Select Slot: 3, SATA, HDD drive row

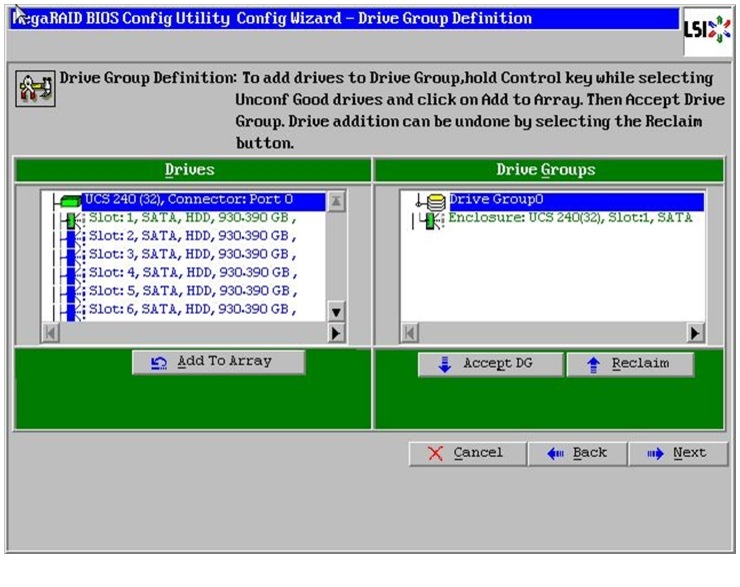click(193, 254)
